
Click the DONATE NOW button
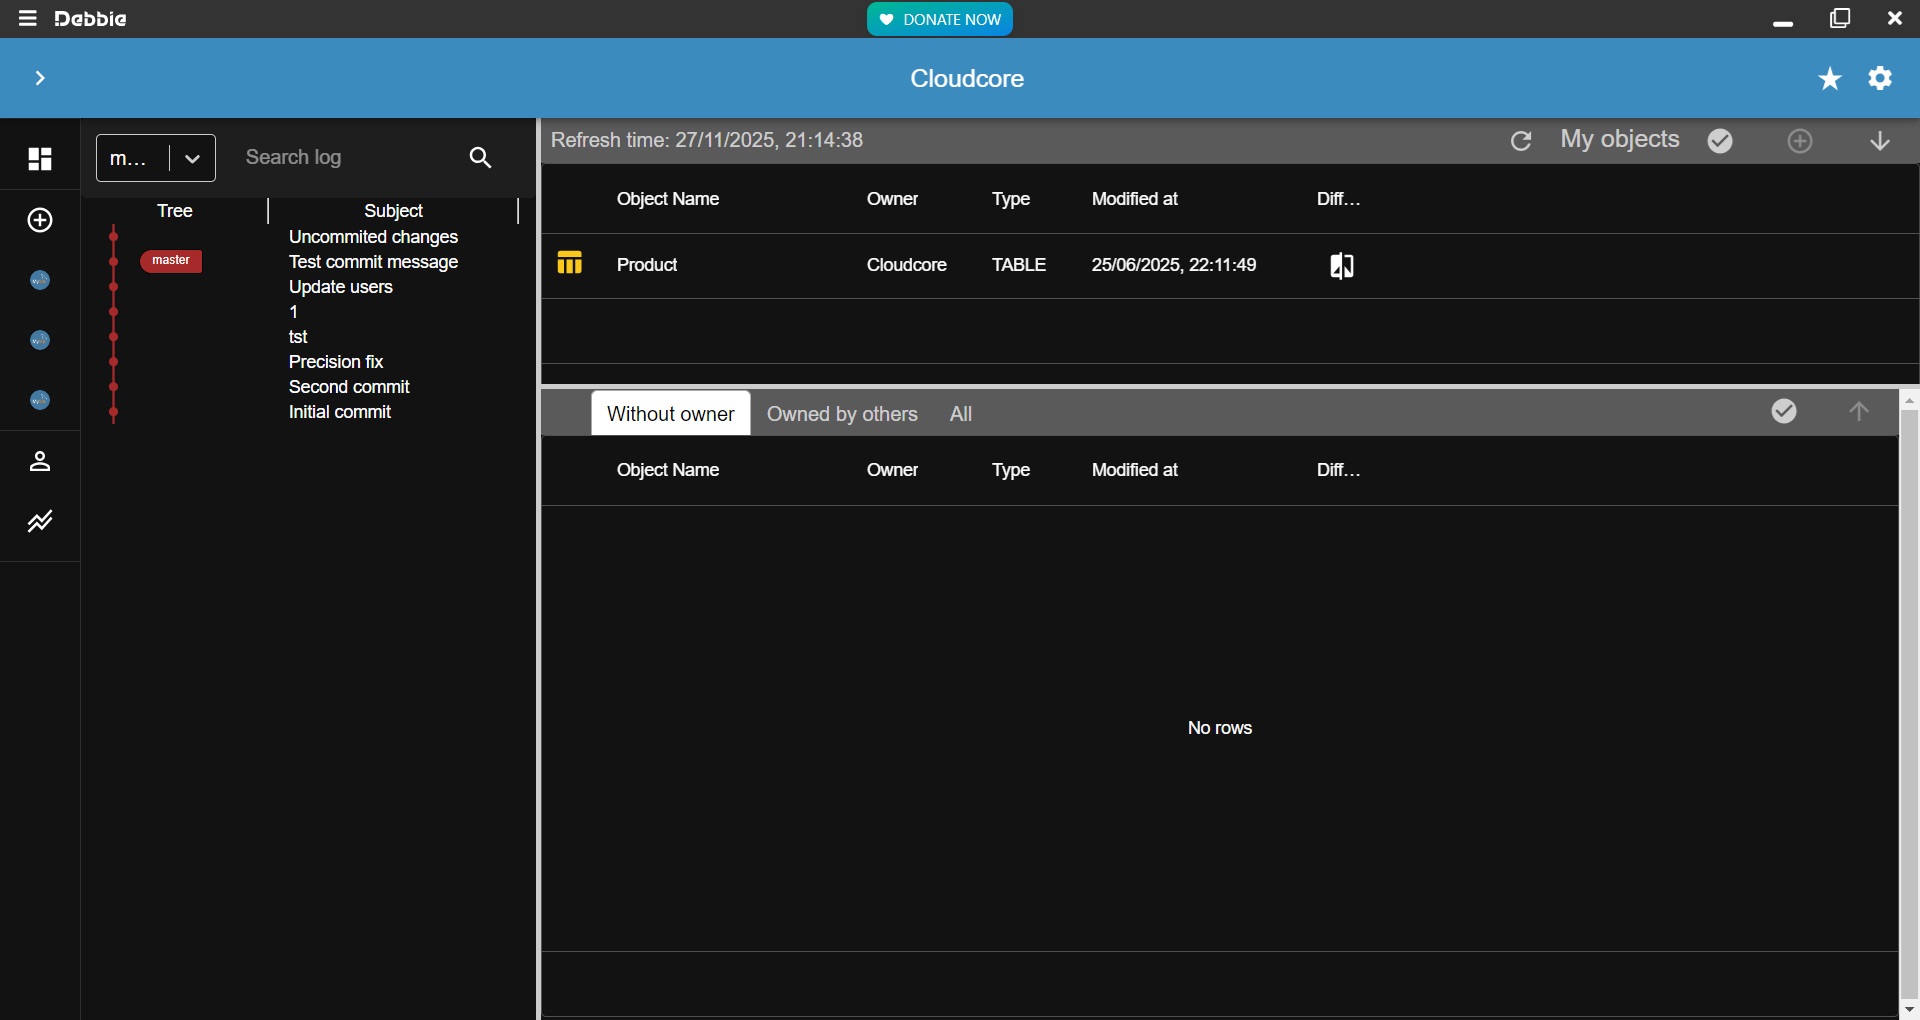[939, 19]
